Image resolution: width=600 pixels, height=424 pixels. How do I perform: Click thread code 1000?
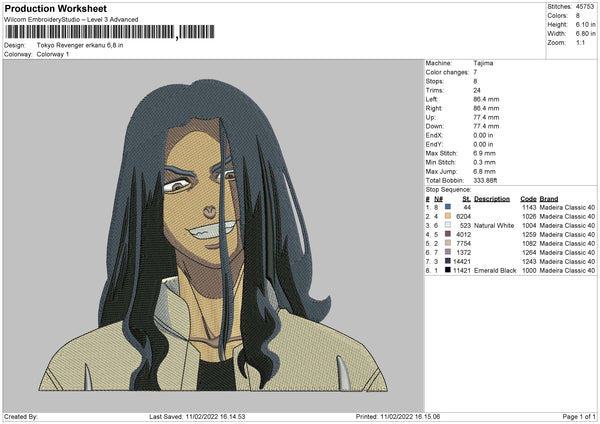pyautogui.click(x=529, y=271)
